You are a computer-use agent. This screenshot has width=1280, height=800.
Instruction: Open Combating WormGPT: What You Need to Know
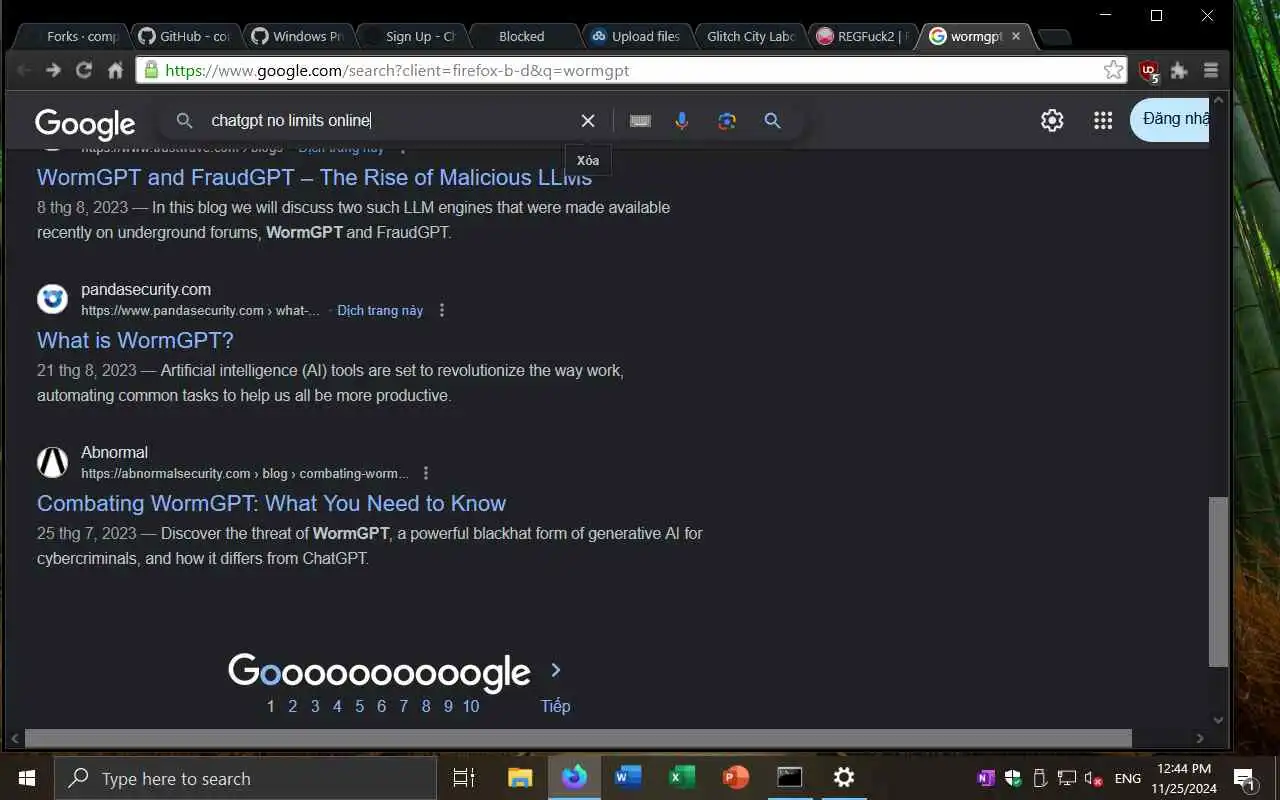point(271,503)
